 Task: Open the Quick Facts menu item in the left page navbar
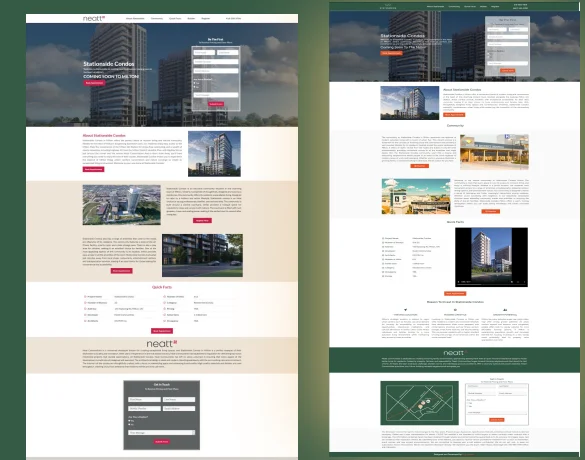[175, 18]
